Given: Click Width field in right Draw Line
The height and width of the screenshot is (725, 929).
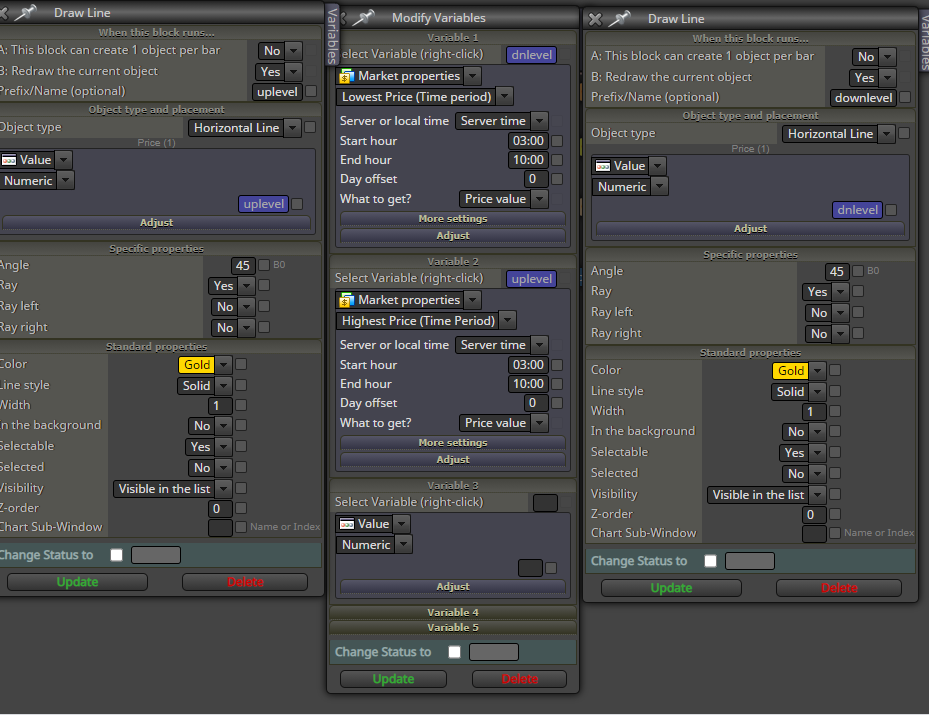Looking at the screenshot, I should pyautogui.click(x=815, y=411).
